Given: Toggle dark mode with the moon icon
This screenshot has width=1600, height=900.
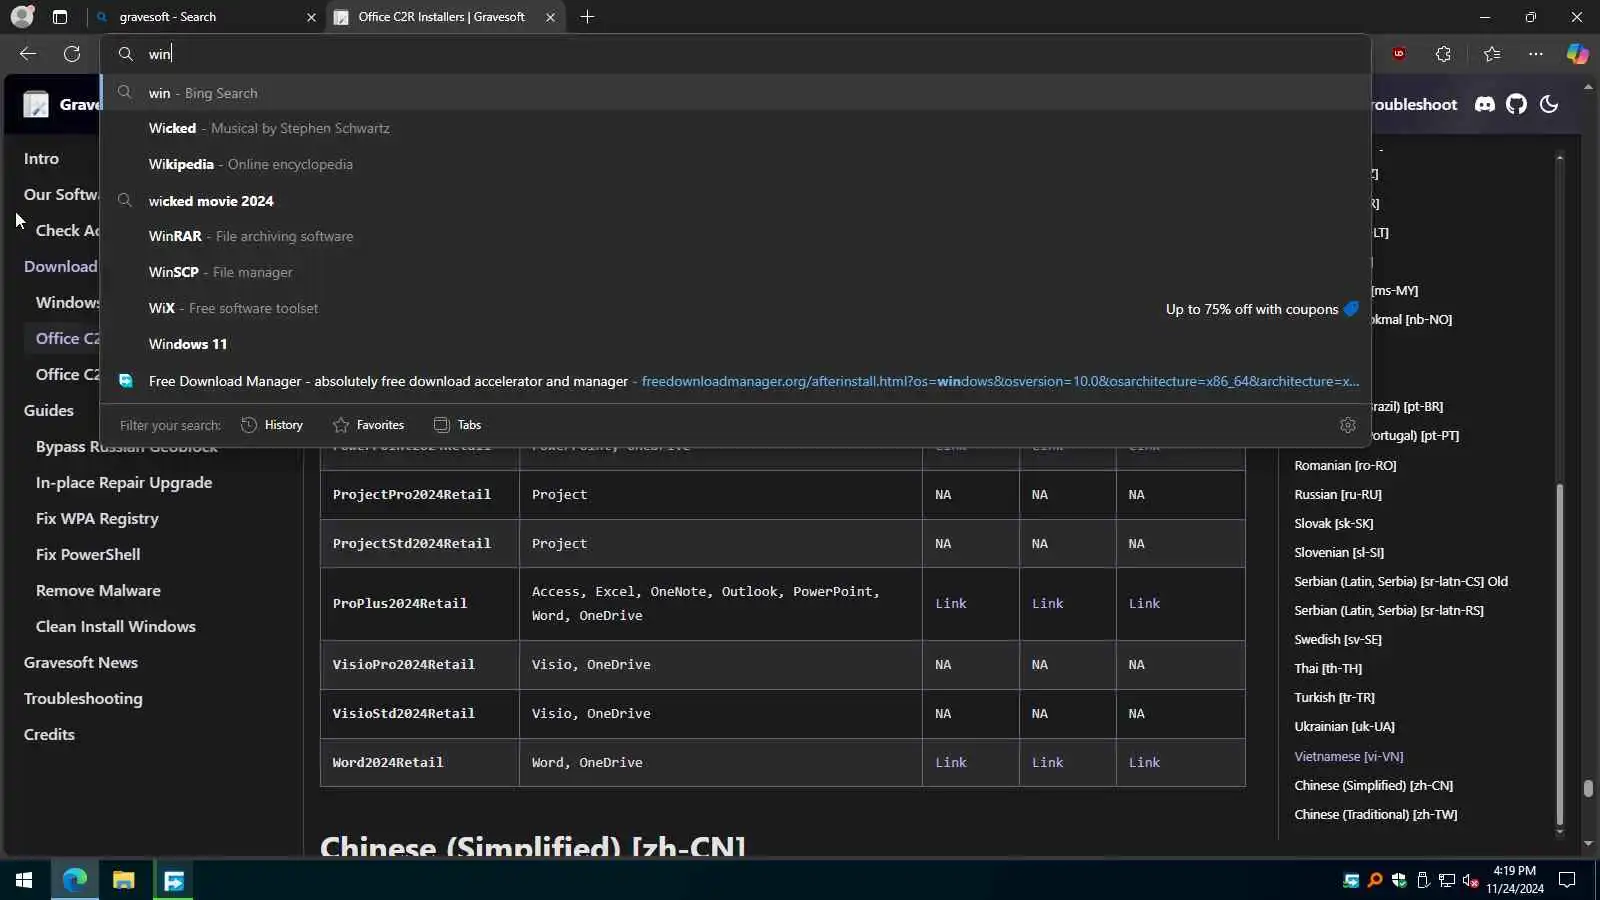Looking at the screenshot, I should pyautogui.click(x=1549, y=104).
